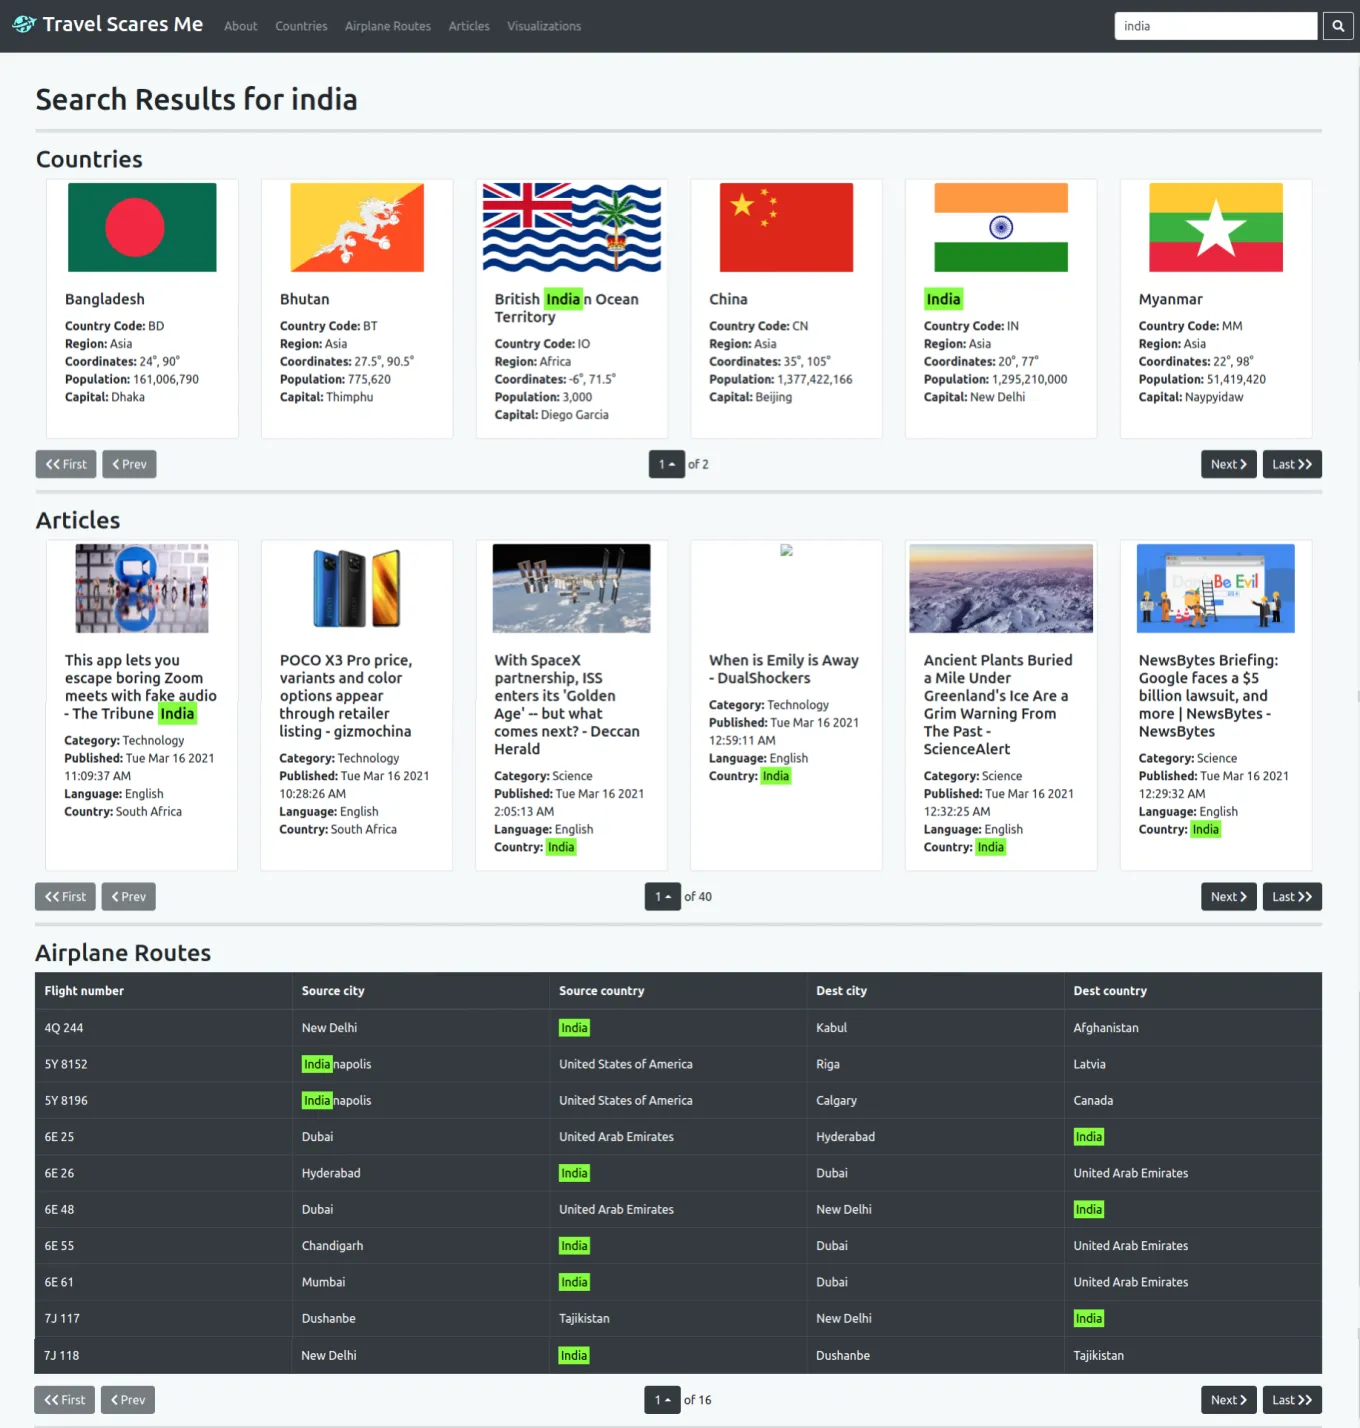Click Next under the Airplane Routes table
The height and width of the screenshot is (1428, 1360).
pyautogui.click(x=1228, y=1400)
